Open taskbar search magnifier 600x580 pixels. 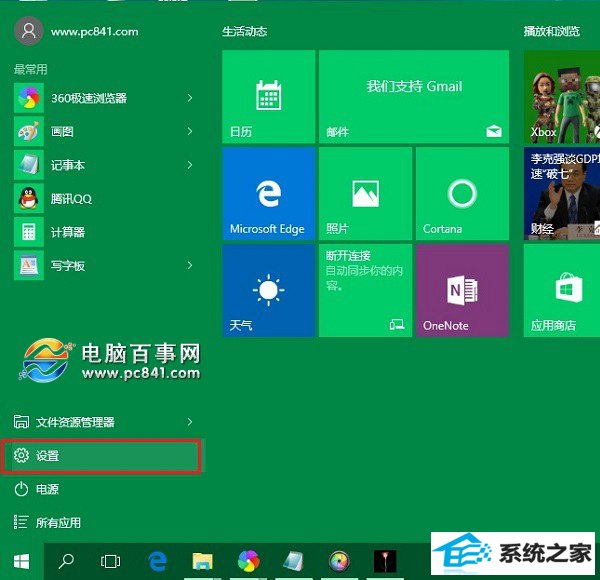66,562
